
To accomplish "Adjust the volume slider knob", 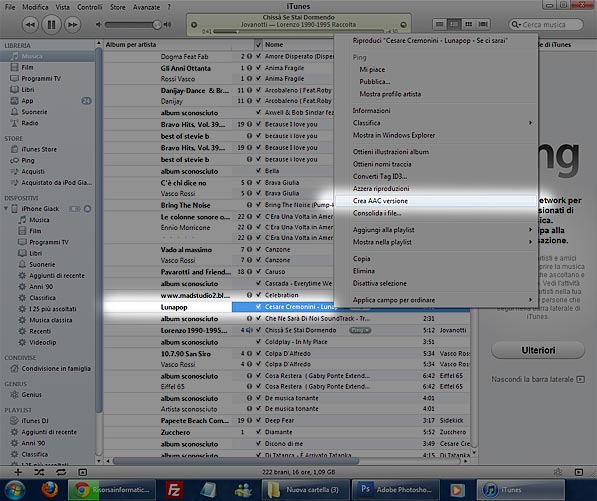I will 156,25.
